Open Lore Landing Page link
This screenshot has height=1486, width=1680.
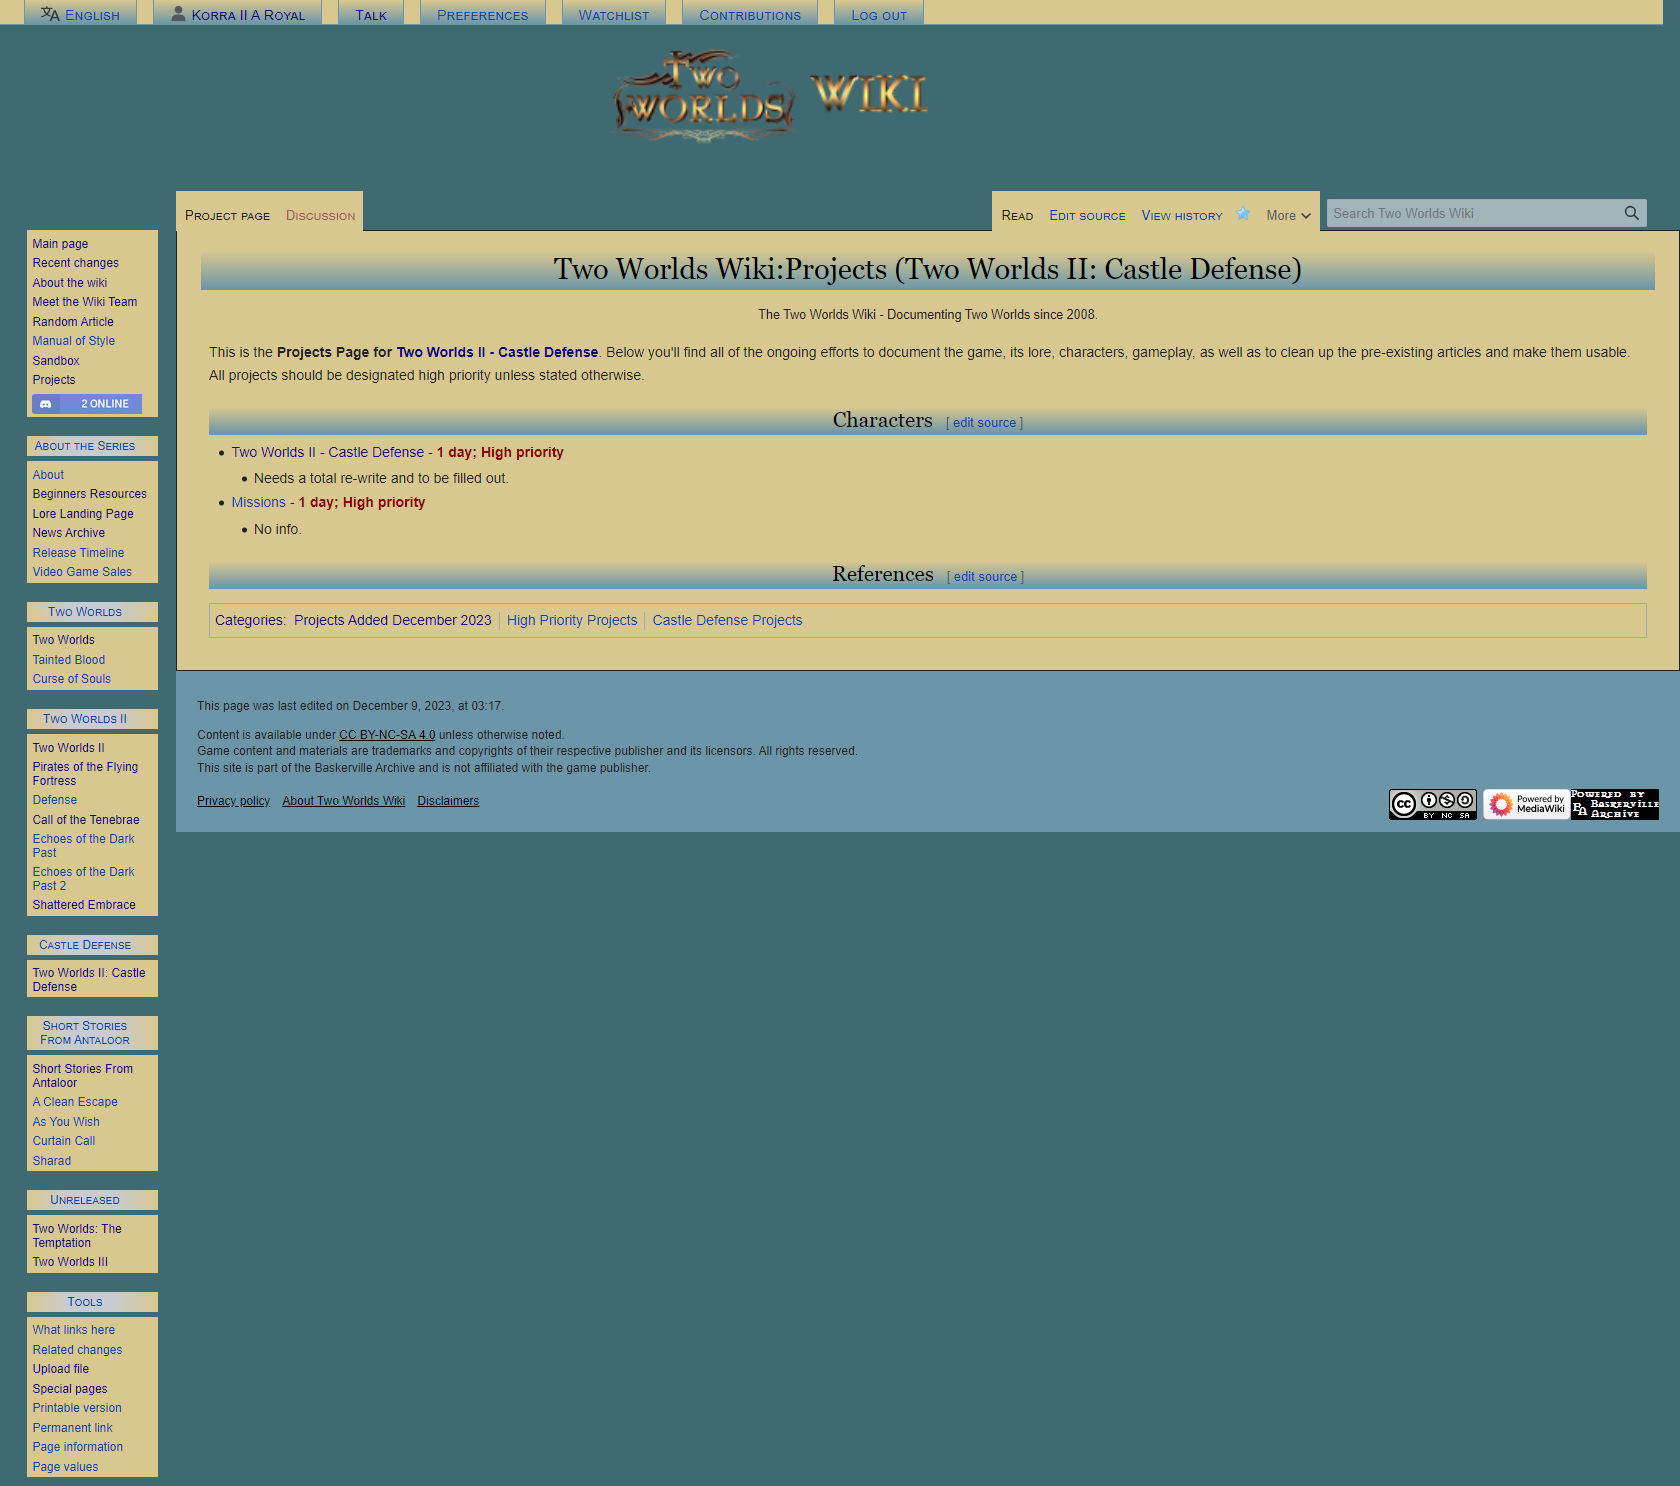click(83, 514)
